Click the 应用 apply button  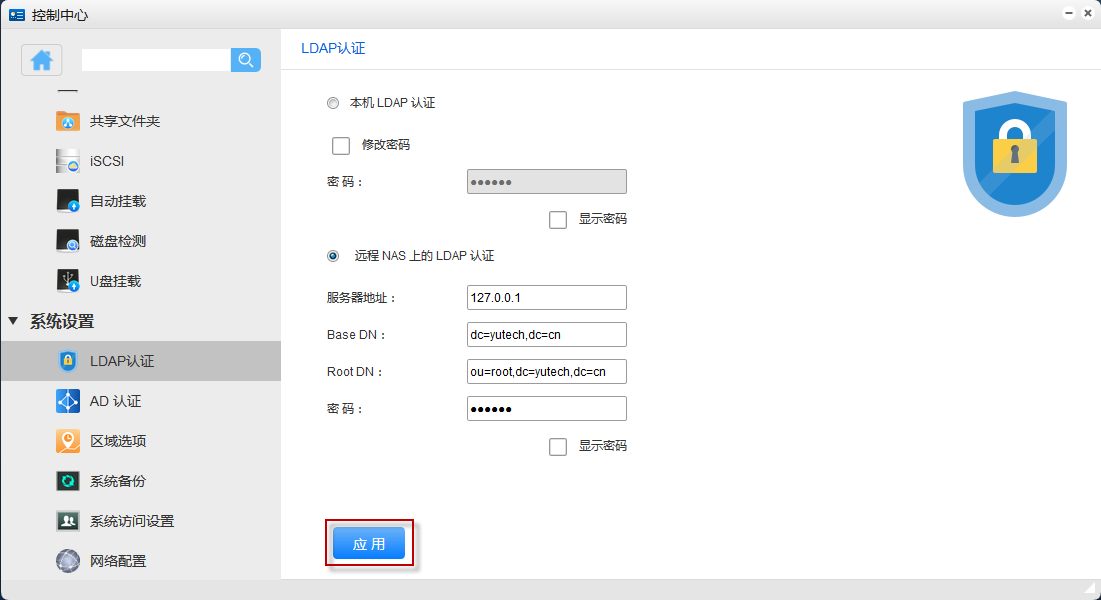(x=369, y=543)
